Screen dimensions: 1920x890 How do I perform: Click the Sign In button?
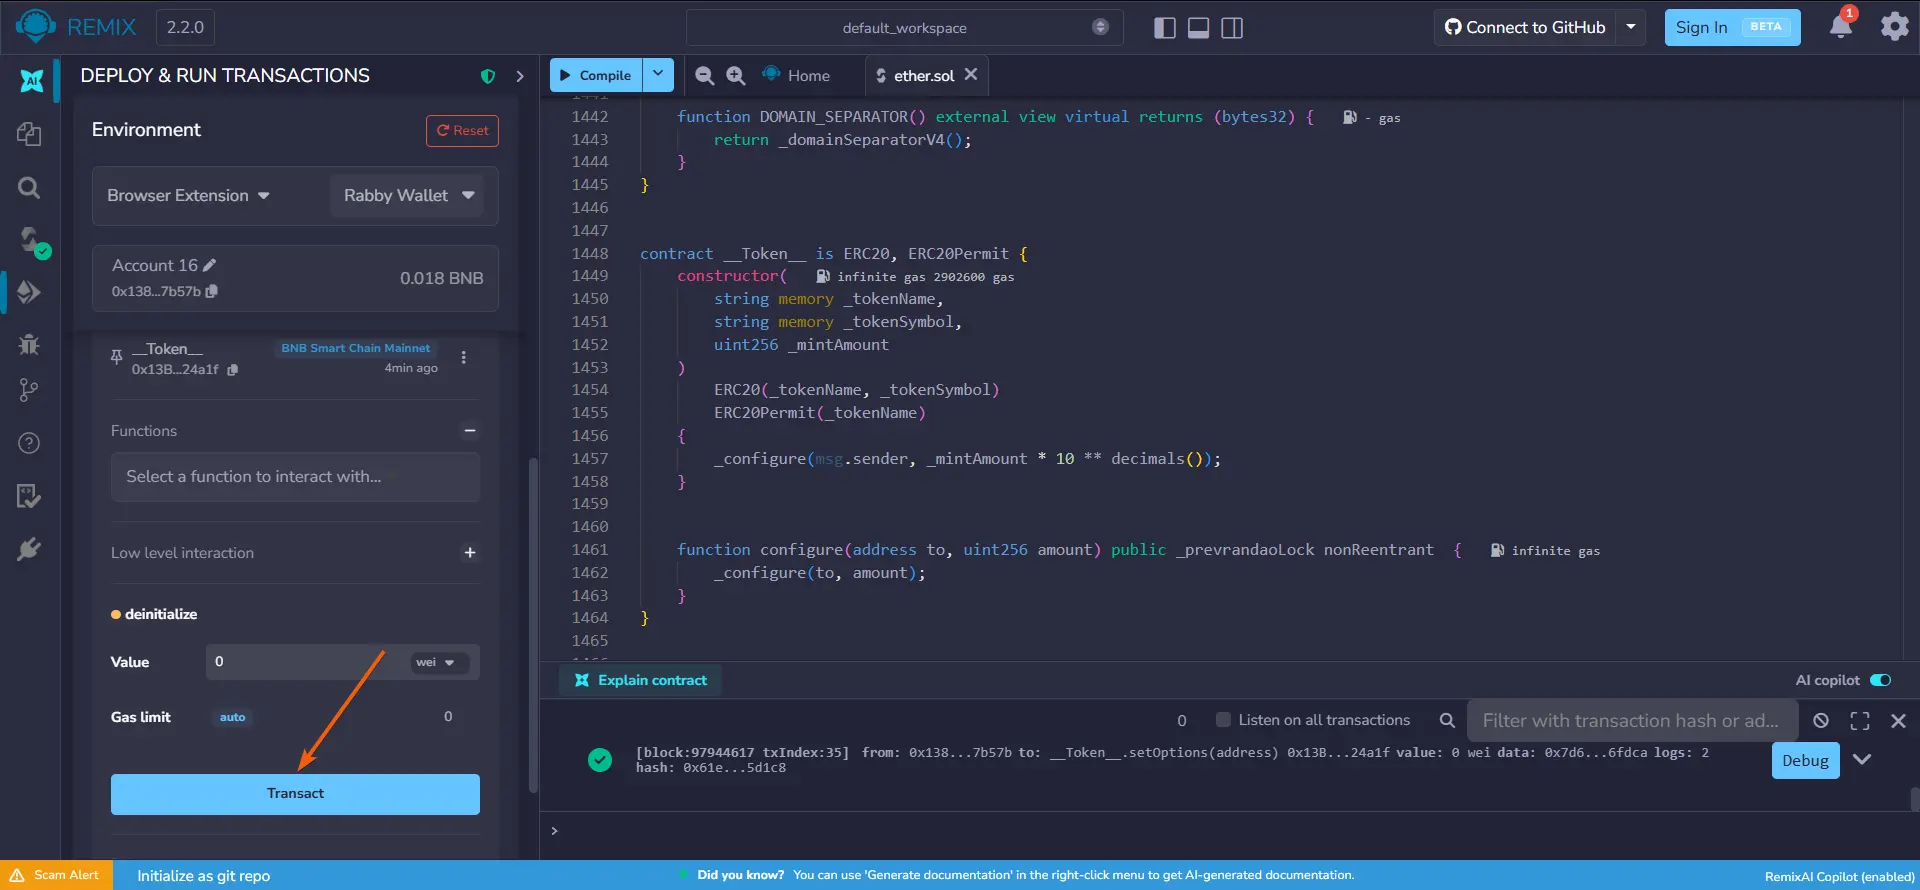pyautogui.click(x=1732, y=27)
